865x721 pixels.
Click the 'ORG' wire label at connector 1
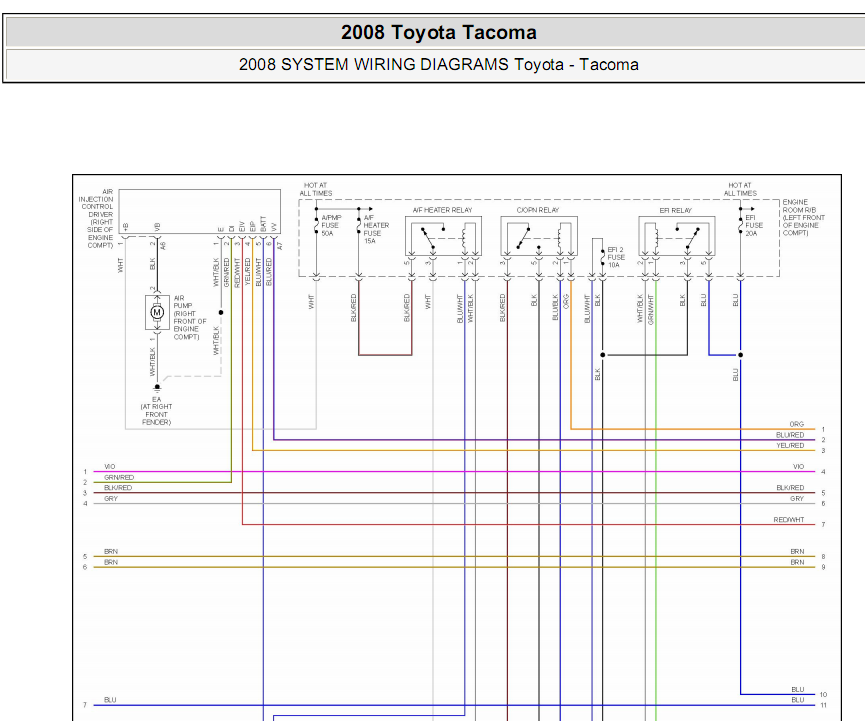[796, 424]
